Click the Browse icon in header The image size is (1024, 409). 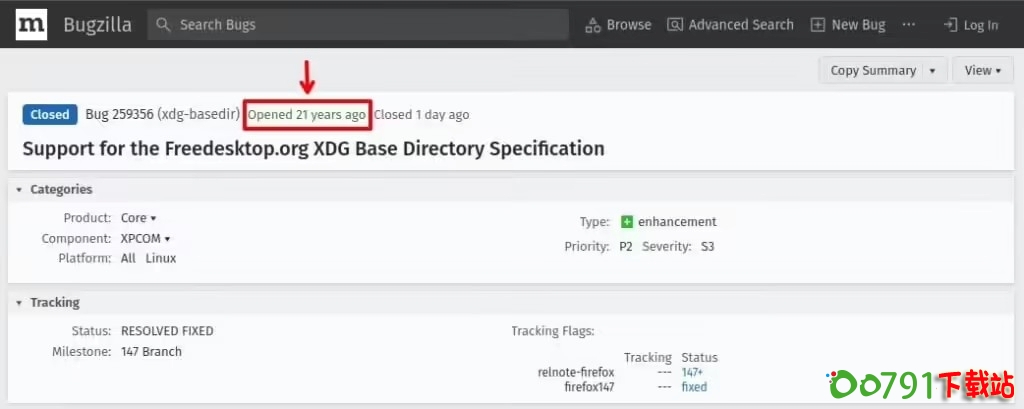tap(593, 25)
